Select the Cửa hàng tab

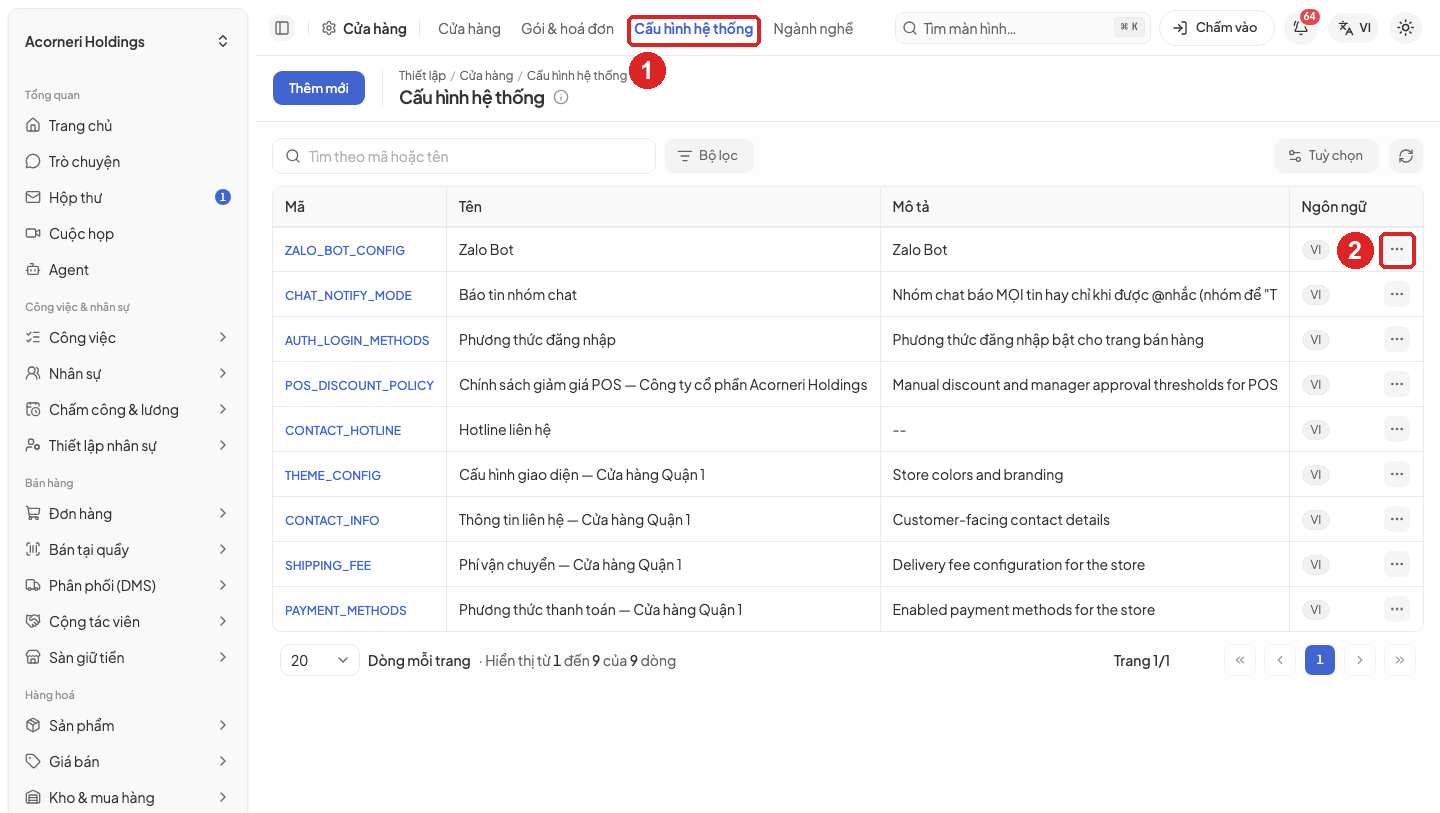point(469,29)
